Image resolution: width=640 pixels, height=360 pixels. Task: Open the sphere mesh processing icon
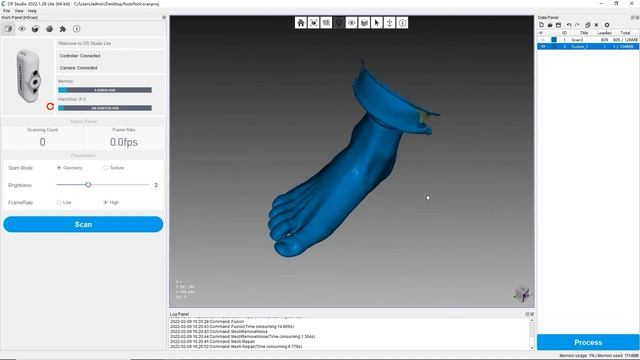point(36,29)
